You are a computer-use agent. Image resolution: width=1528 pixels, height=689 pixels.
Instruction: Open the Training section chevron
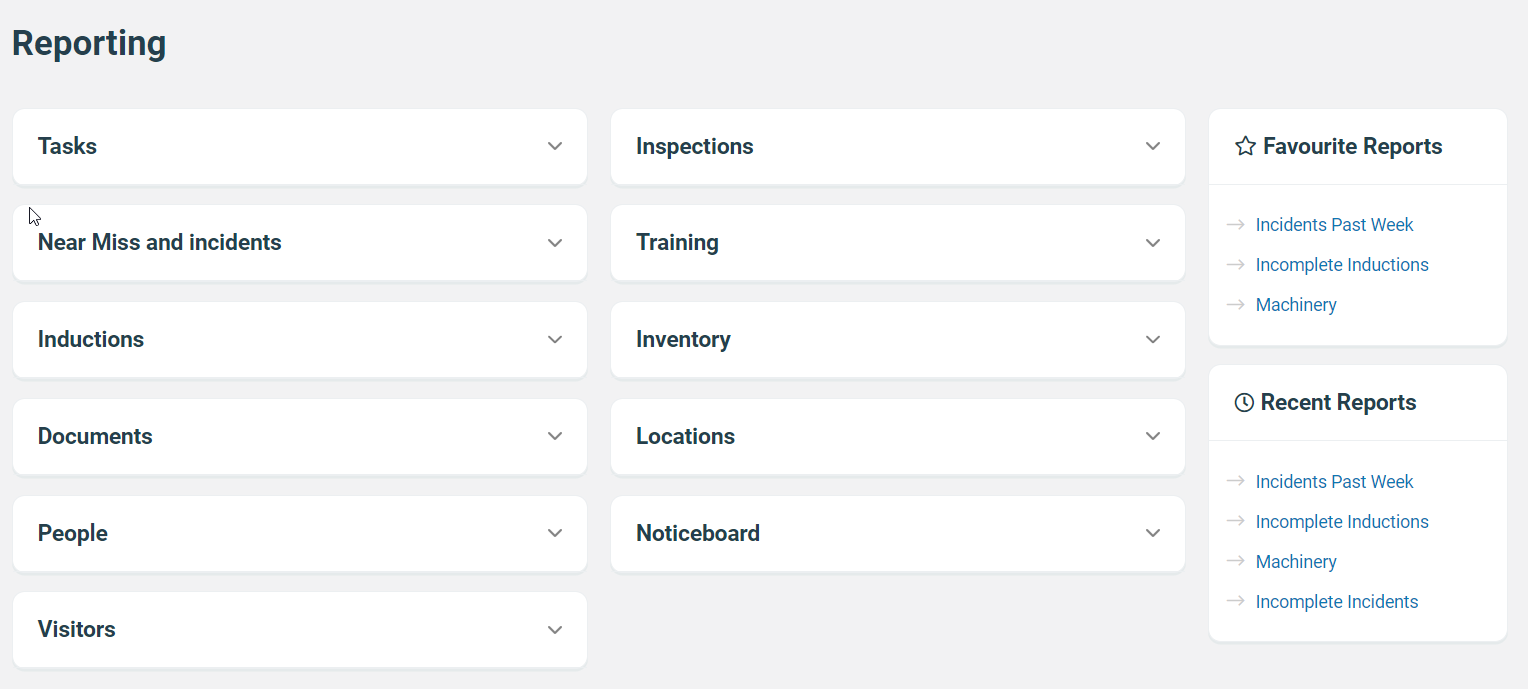pos(1153,243)
